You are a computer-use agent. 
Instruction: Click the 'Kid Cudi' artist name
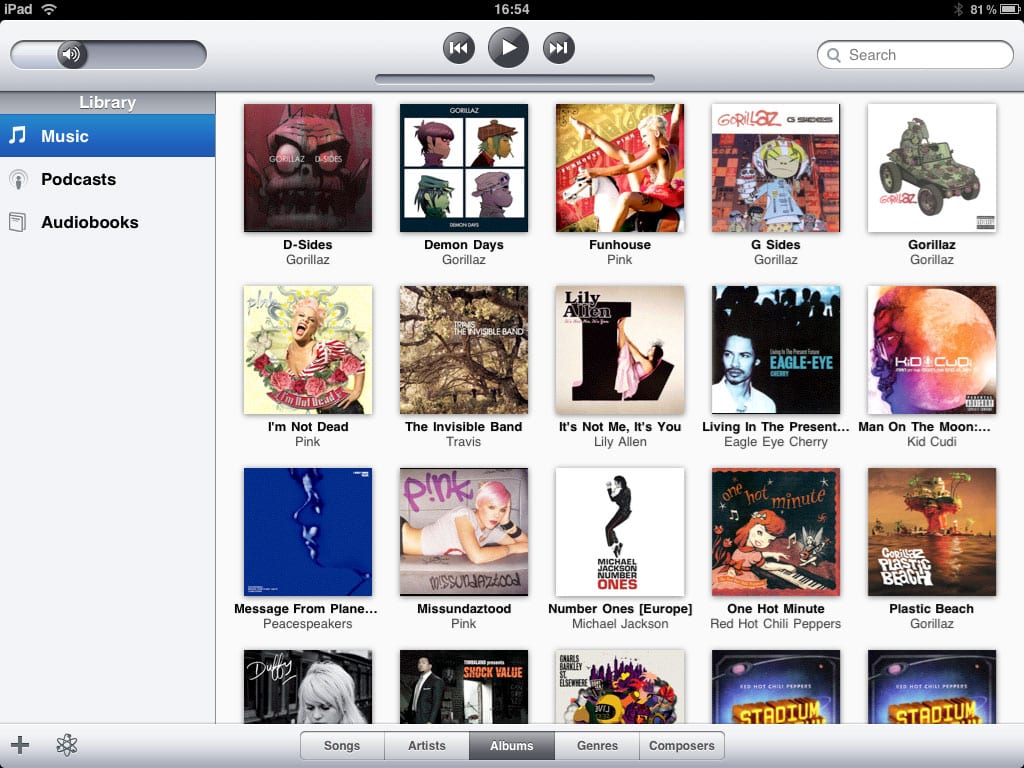(x=932, y=442)
